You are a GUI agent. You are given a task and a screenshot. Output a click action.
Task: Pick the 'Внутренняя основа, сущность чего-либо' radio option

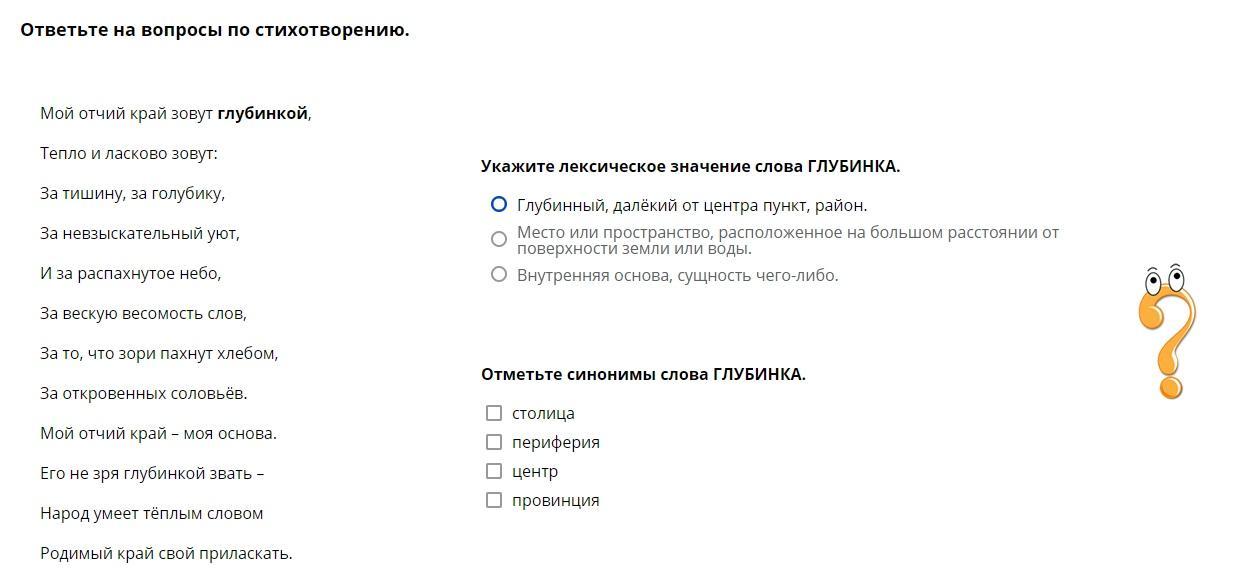pos(499,274)
